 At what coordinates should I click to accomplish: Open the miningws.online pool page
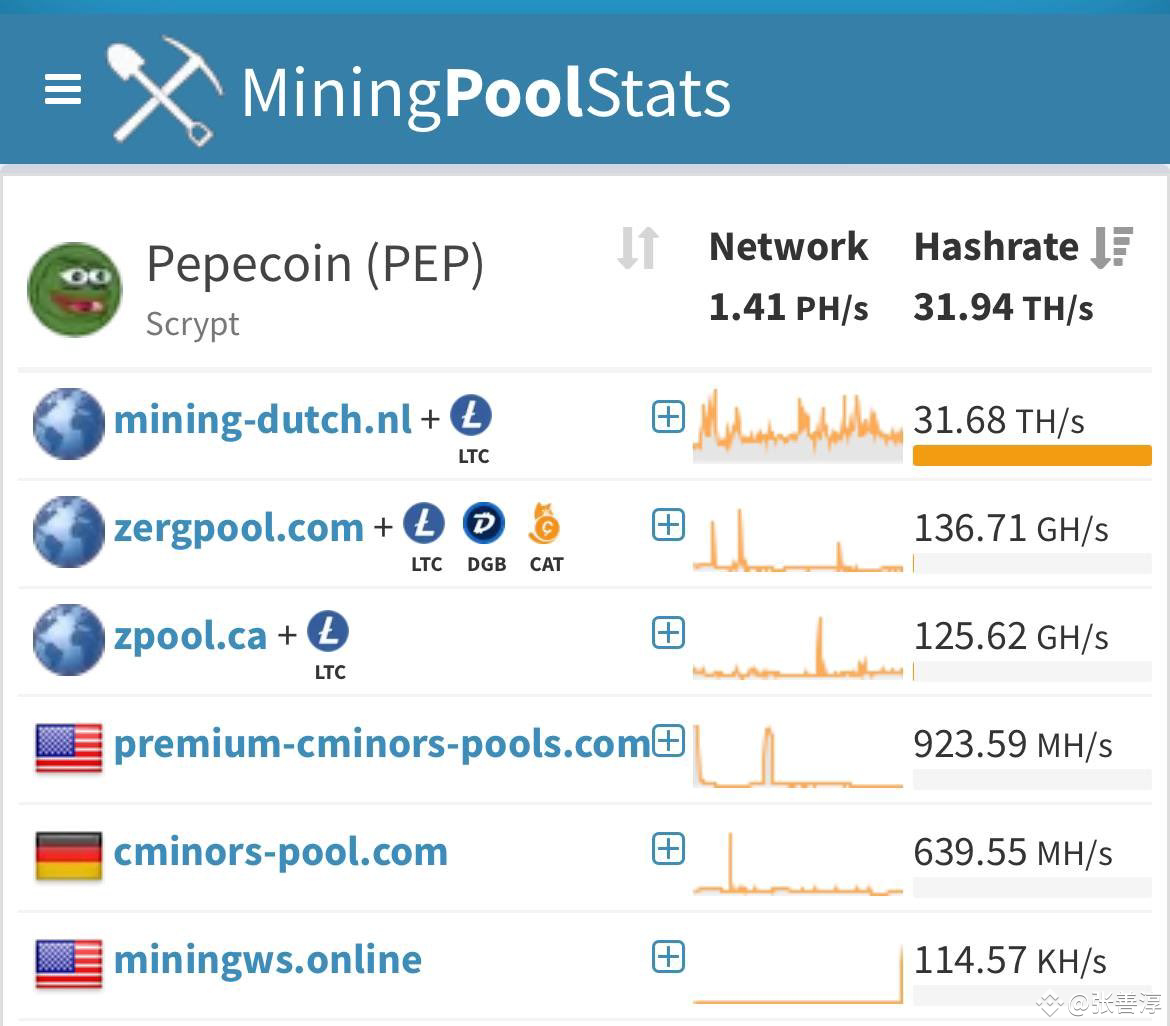coord(267,958)
